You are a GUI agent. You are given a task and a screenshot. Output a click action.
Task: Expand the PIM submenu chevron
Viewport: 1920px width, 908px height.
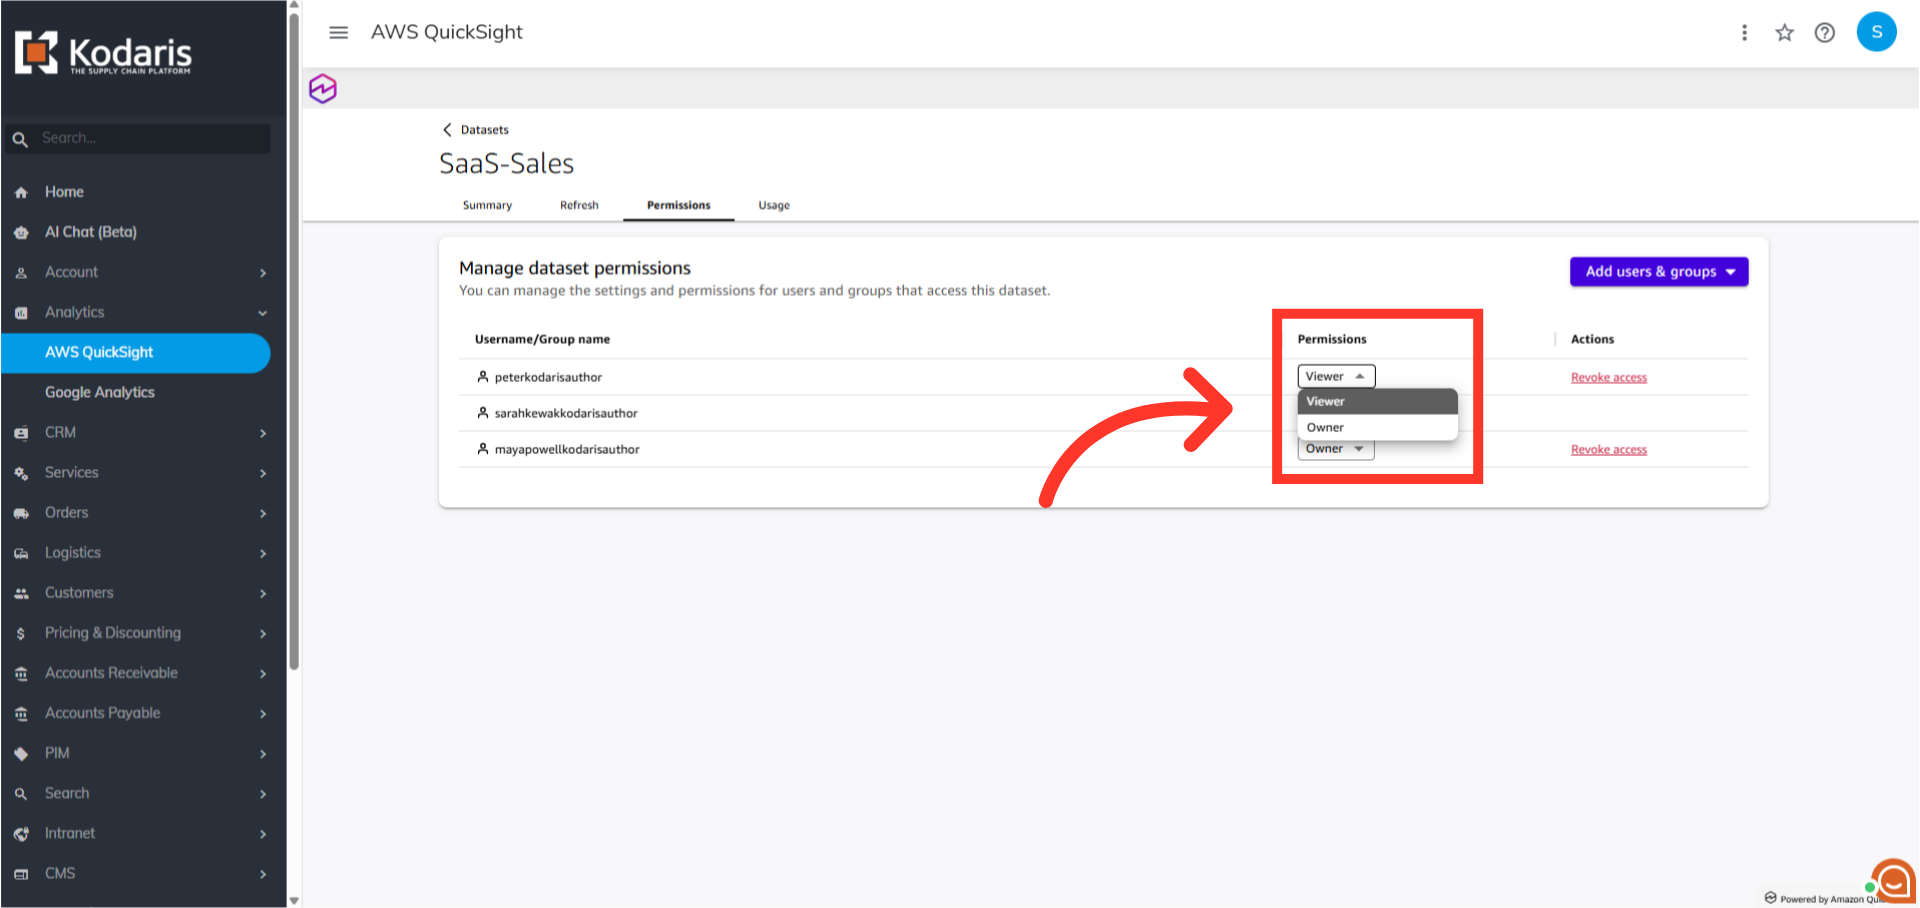pyautogui.click(x=263, y=754)
